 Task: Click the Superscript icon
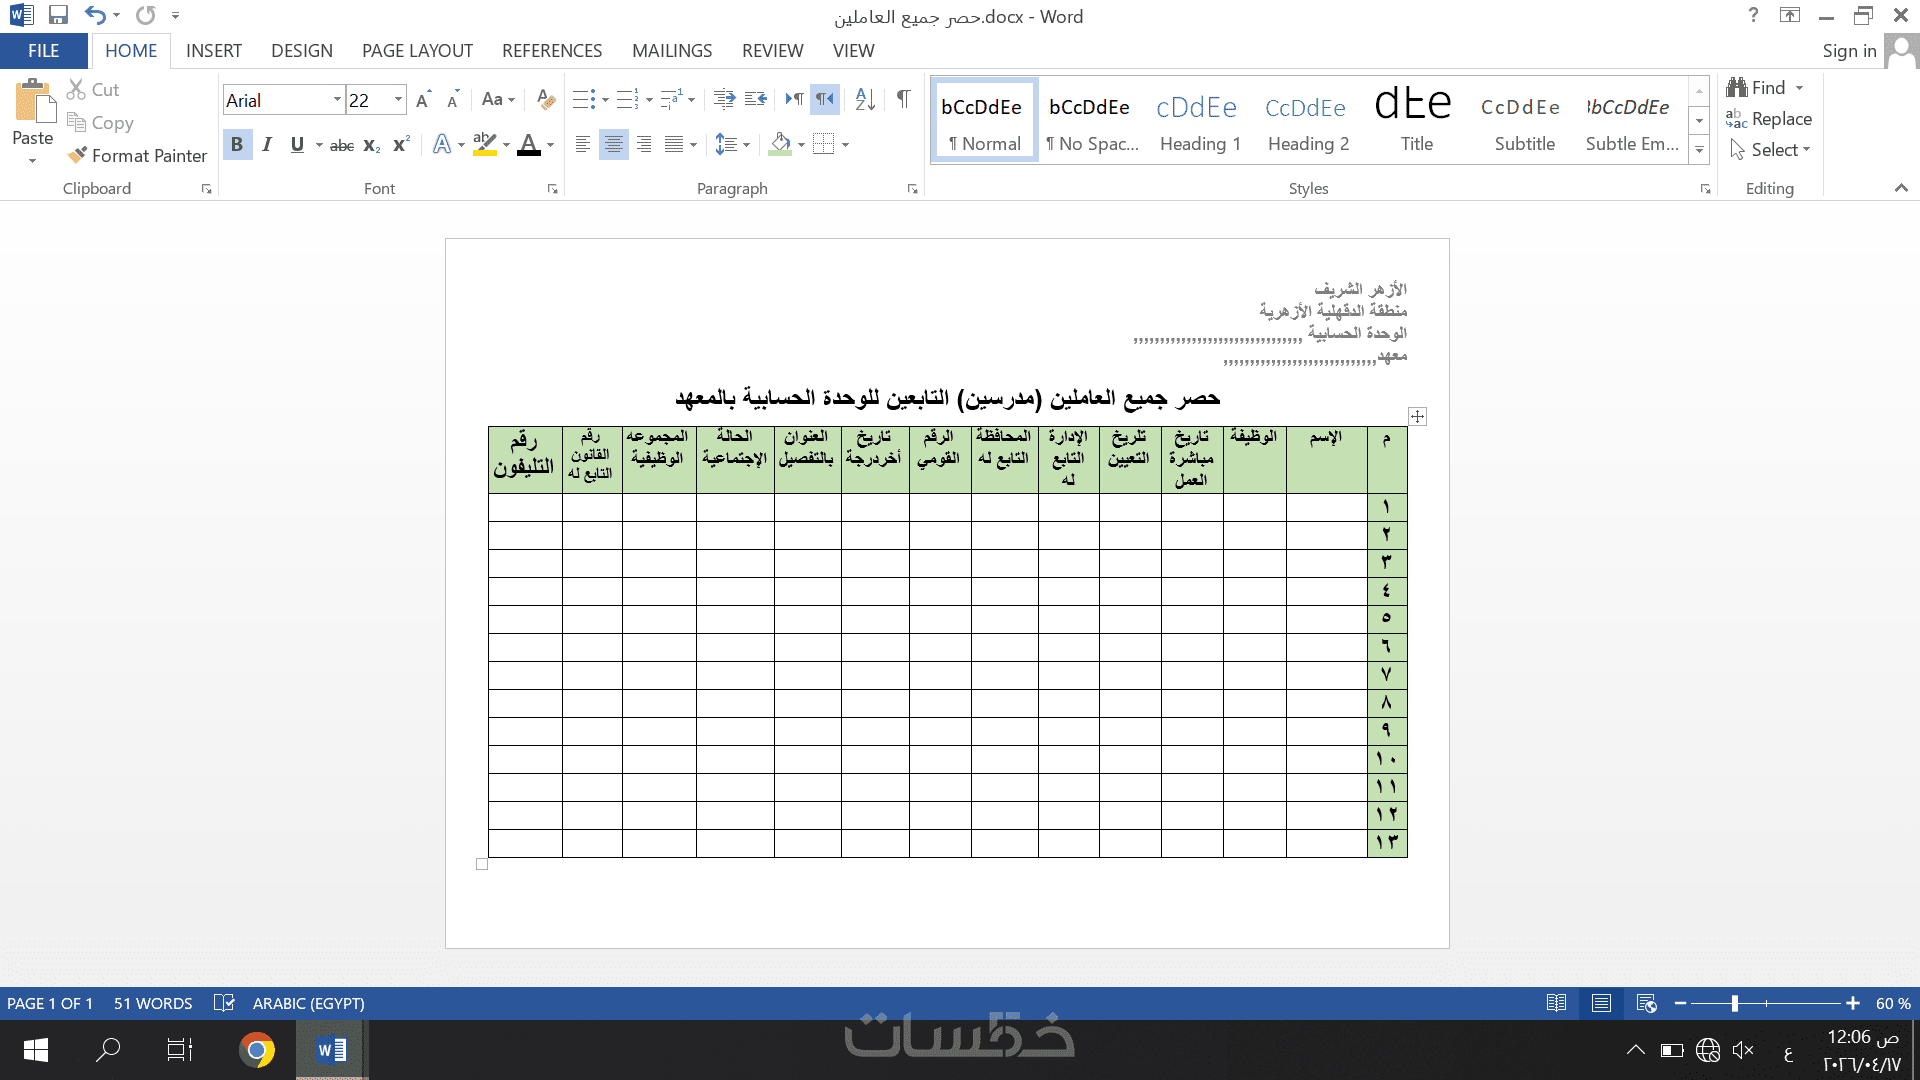click(401, 145)
